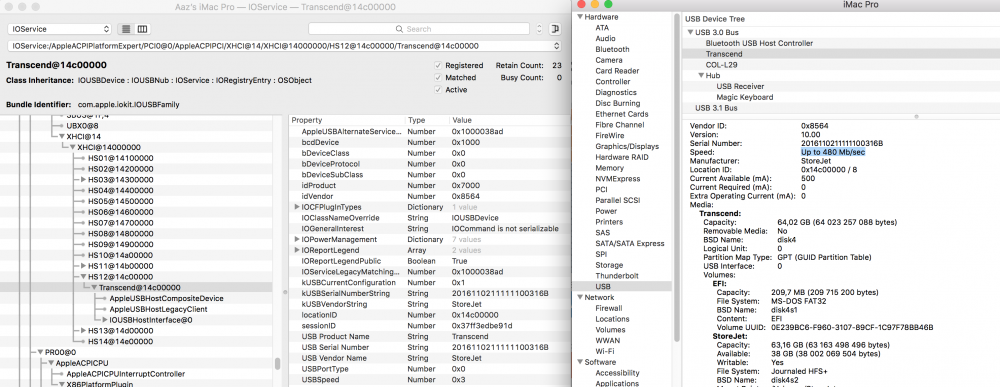Viewport: 1000px width, 387px height.
Task: Select Accessibility under Software
Action: pos(617,373)
